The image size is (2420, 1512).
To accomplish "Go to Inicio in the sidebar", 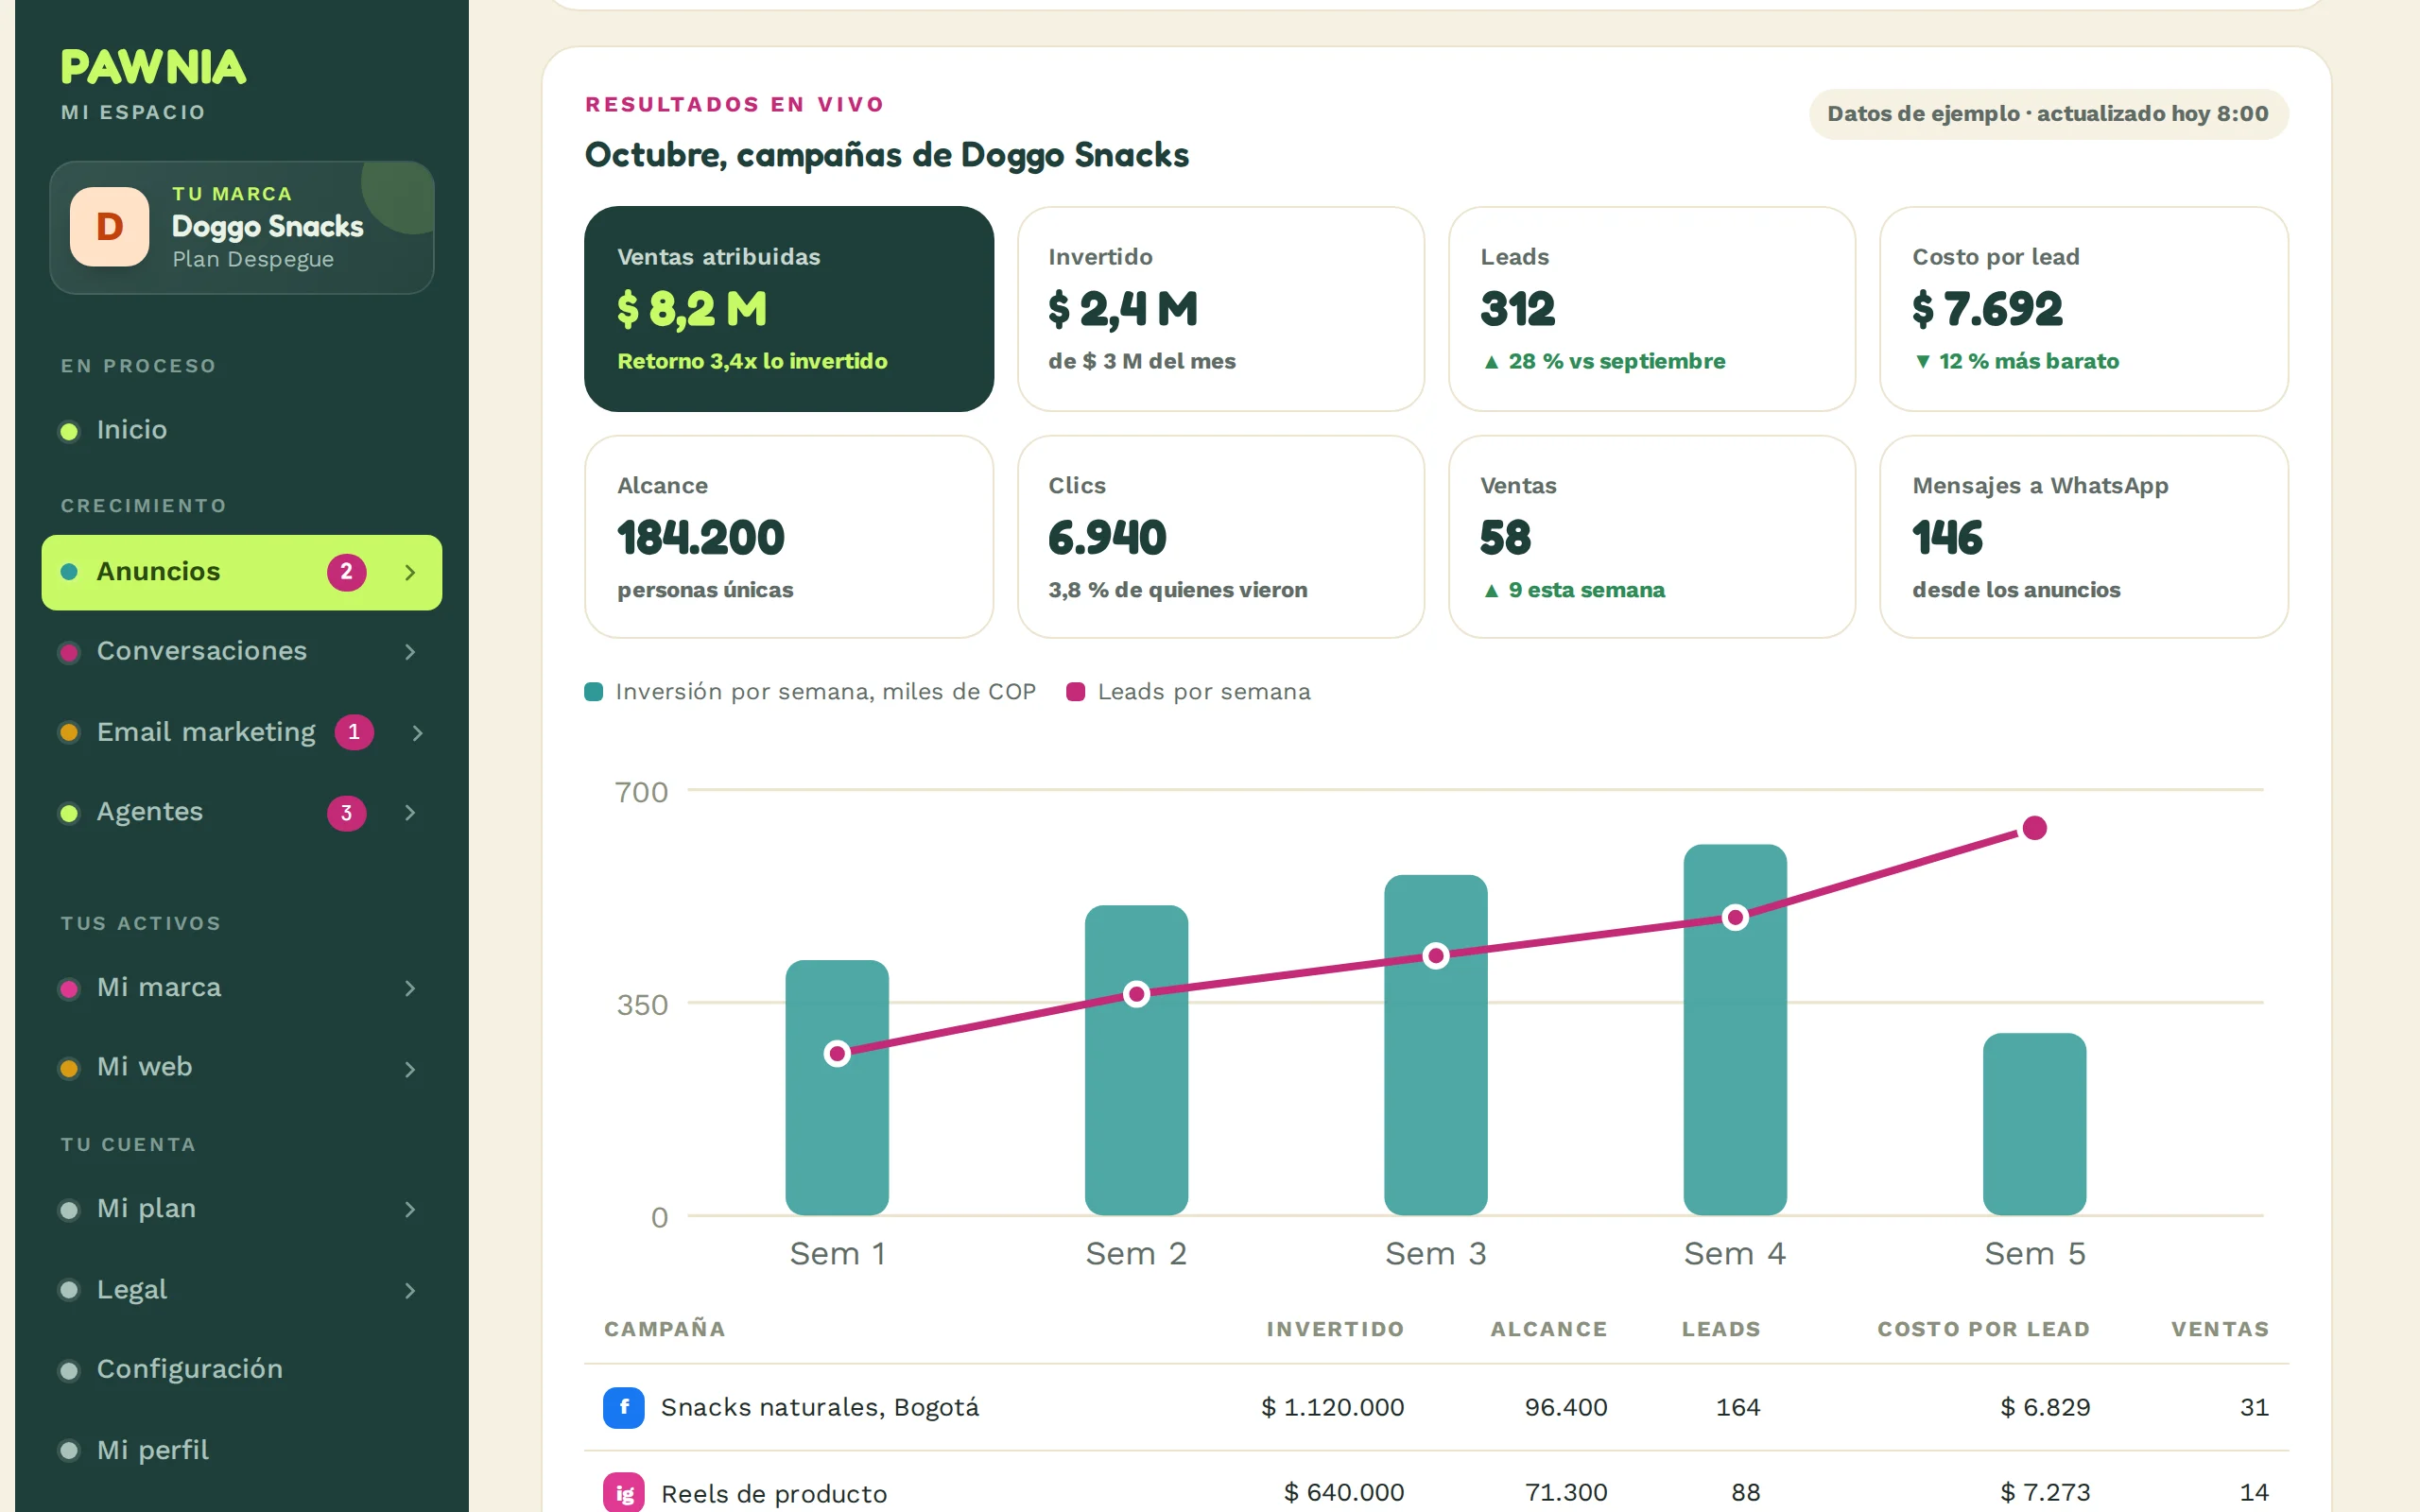I will point(242,430).
